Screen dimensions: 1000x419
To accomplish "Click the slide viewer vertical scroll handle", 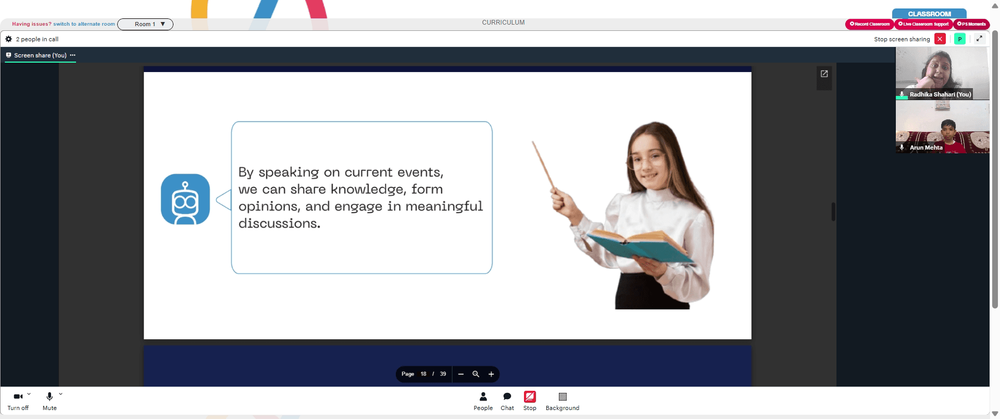I will click(833, 212).
